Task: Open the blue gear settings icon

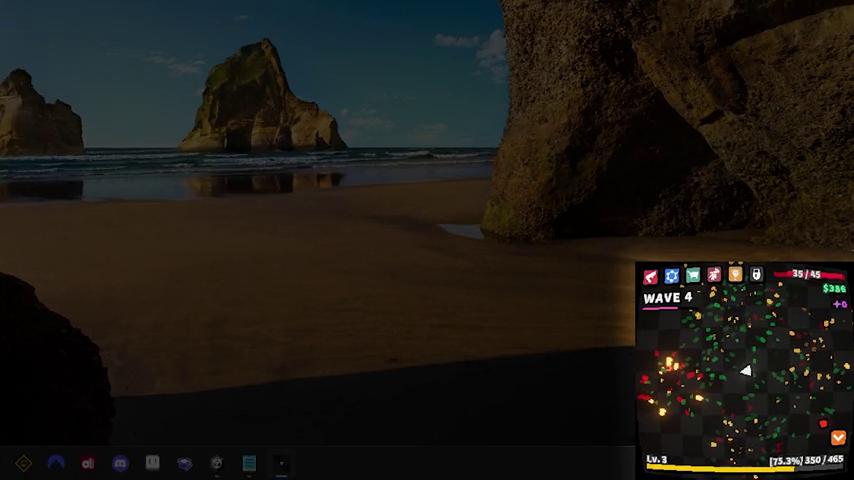Action: 672,276
